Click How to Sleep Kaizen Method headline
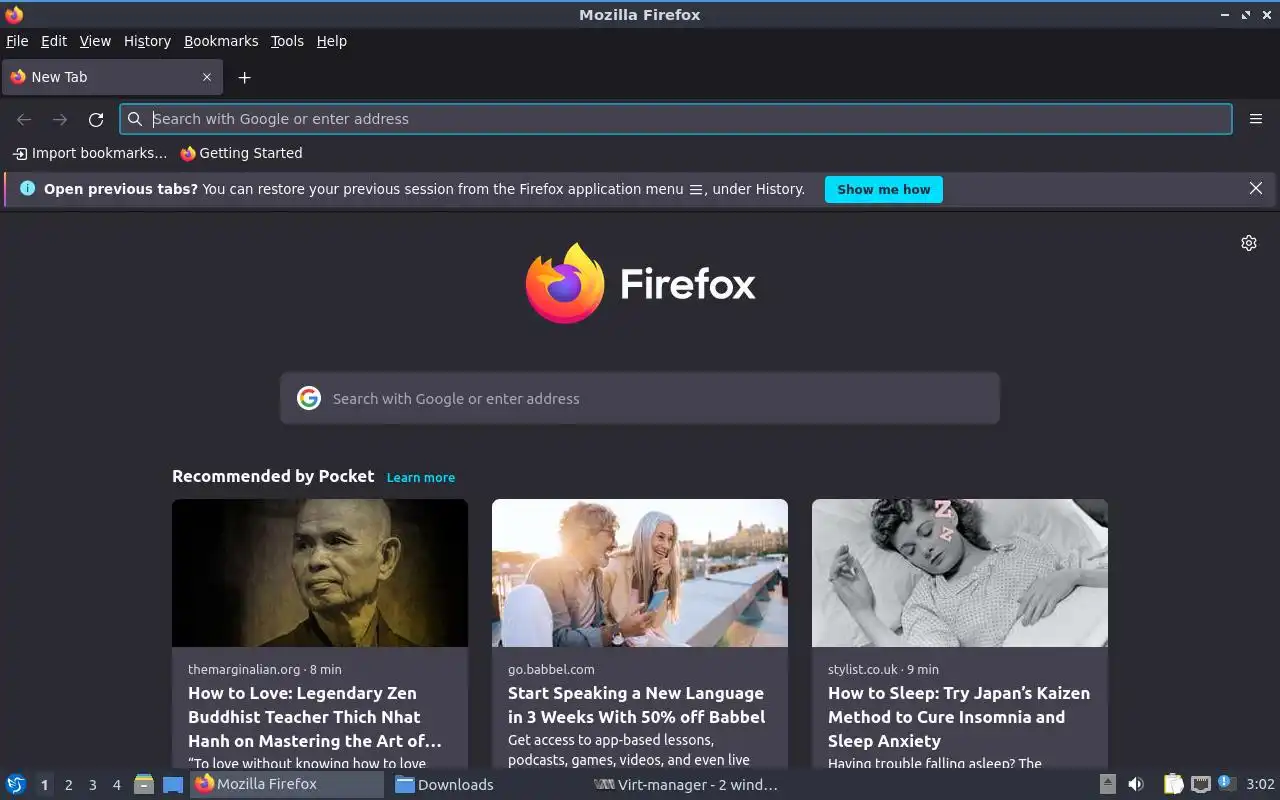 click(x=958, y=717)
